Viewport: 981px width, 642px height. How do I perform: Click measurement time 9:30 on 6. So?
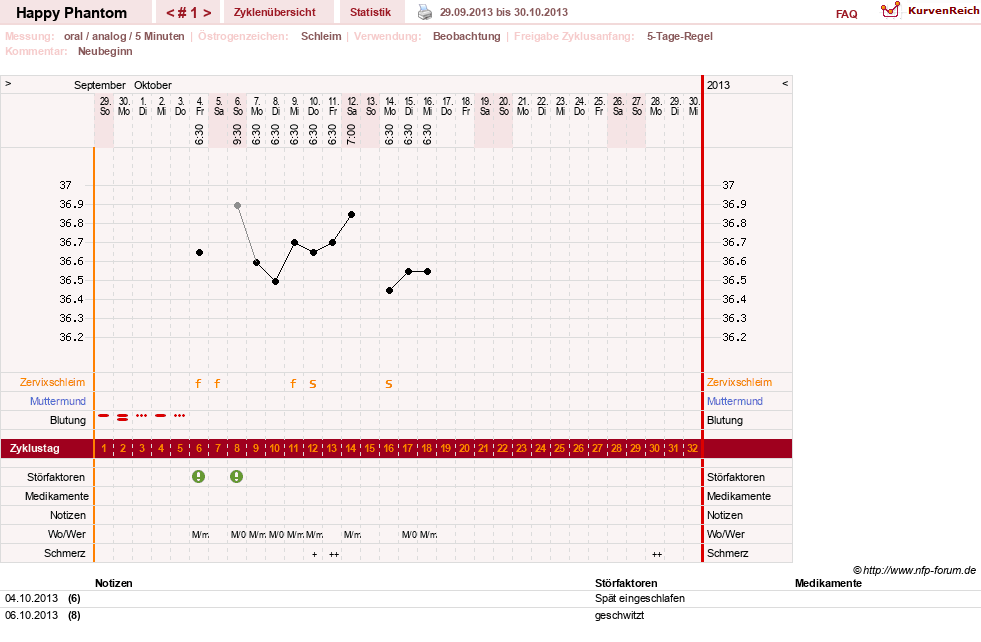[x=238, y=135]
